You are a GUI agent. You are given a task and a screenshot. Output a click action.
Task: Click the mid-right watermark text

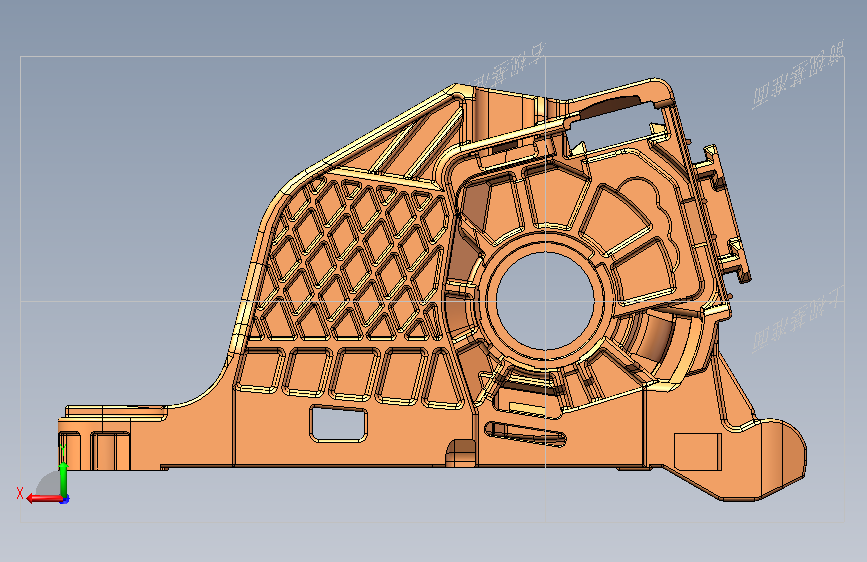pyautogui.click(x=798, y=319)
